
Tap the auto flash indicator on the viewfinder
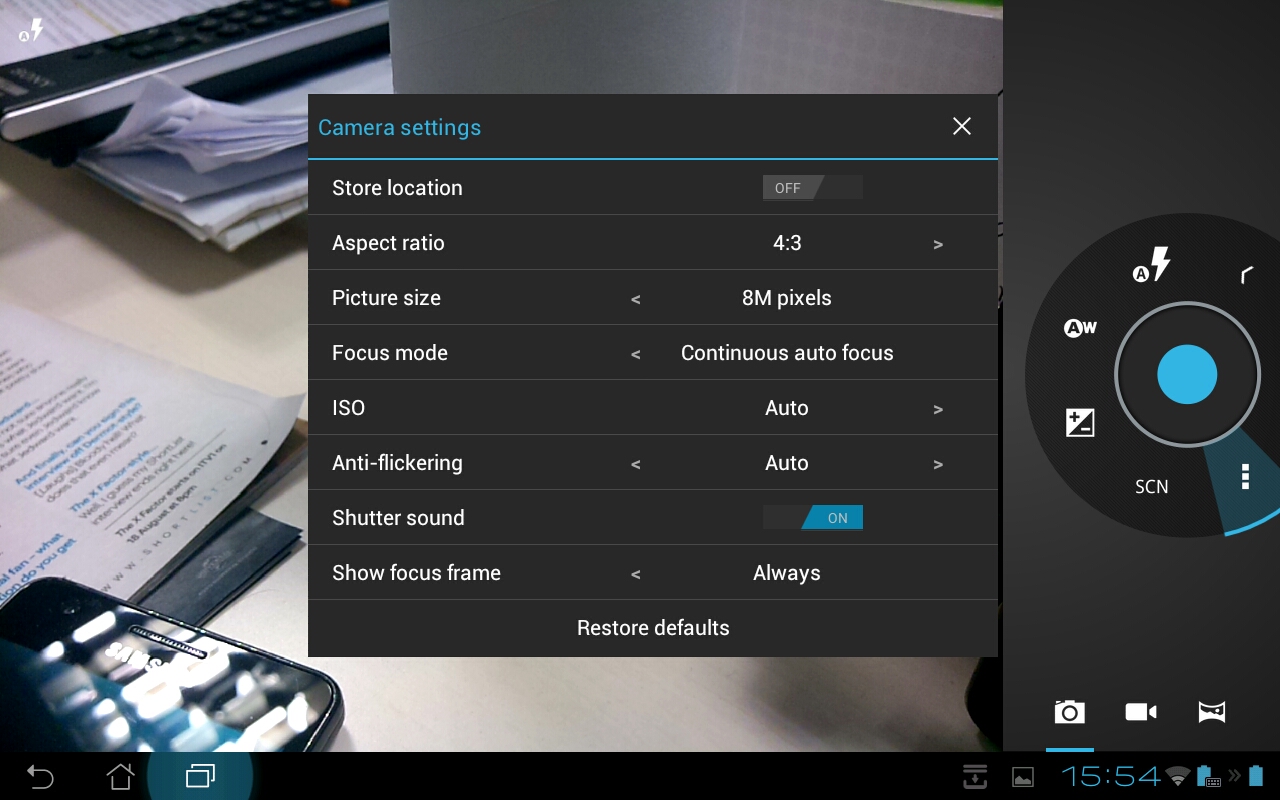[x=31, y=30]
